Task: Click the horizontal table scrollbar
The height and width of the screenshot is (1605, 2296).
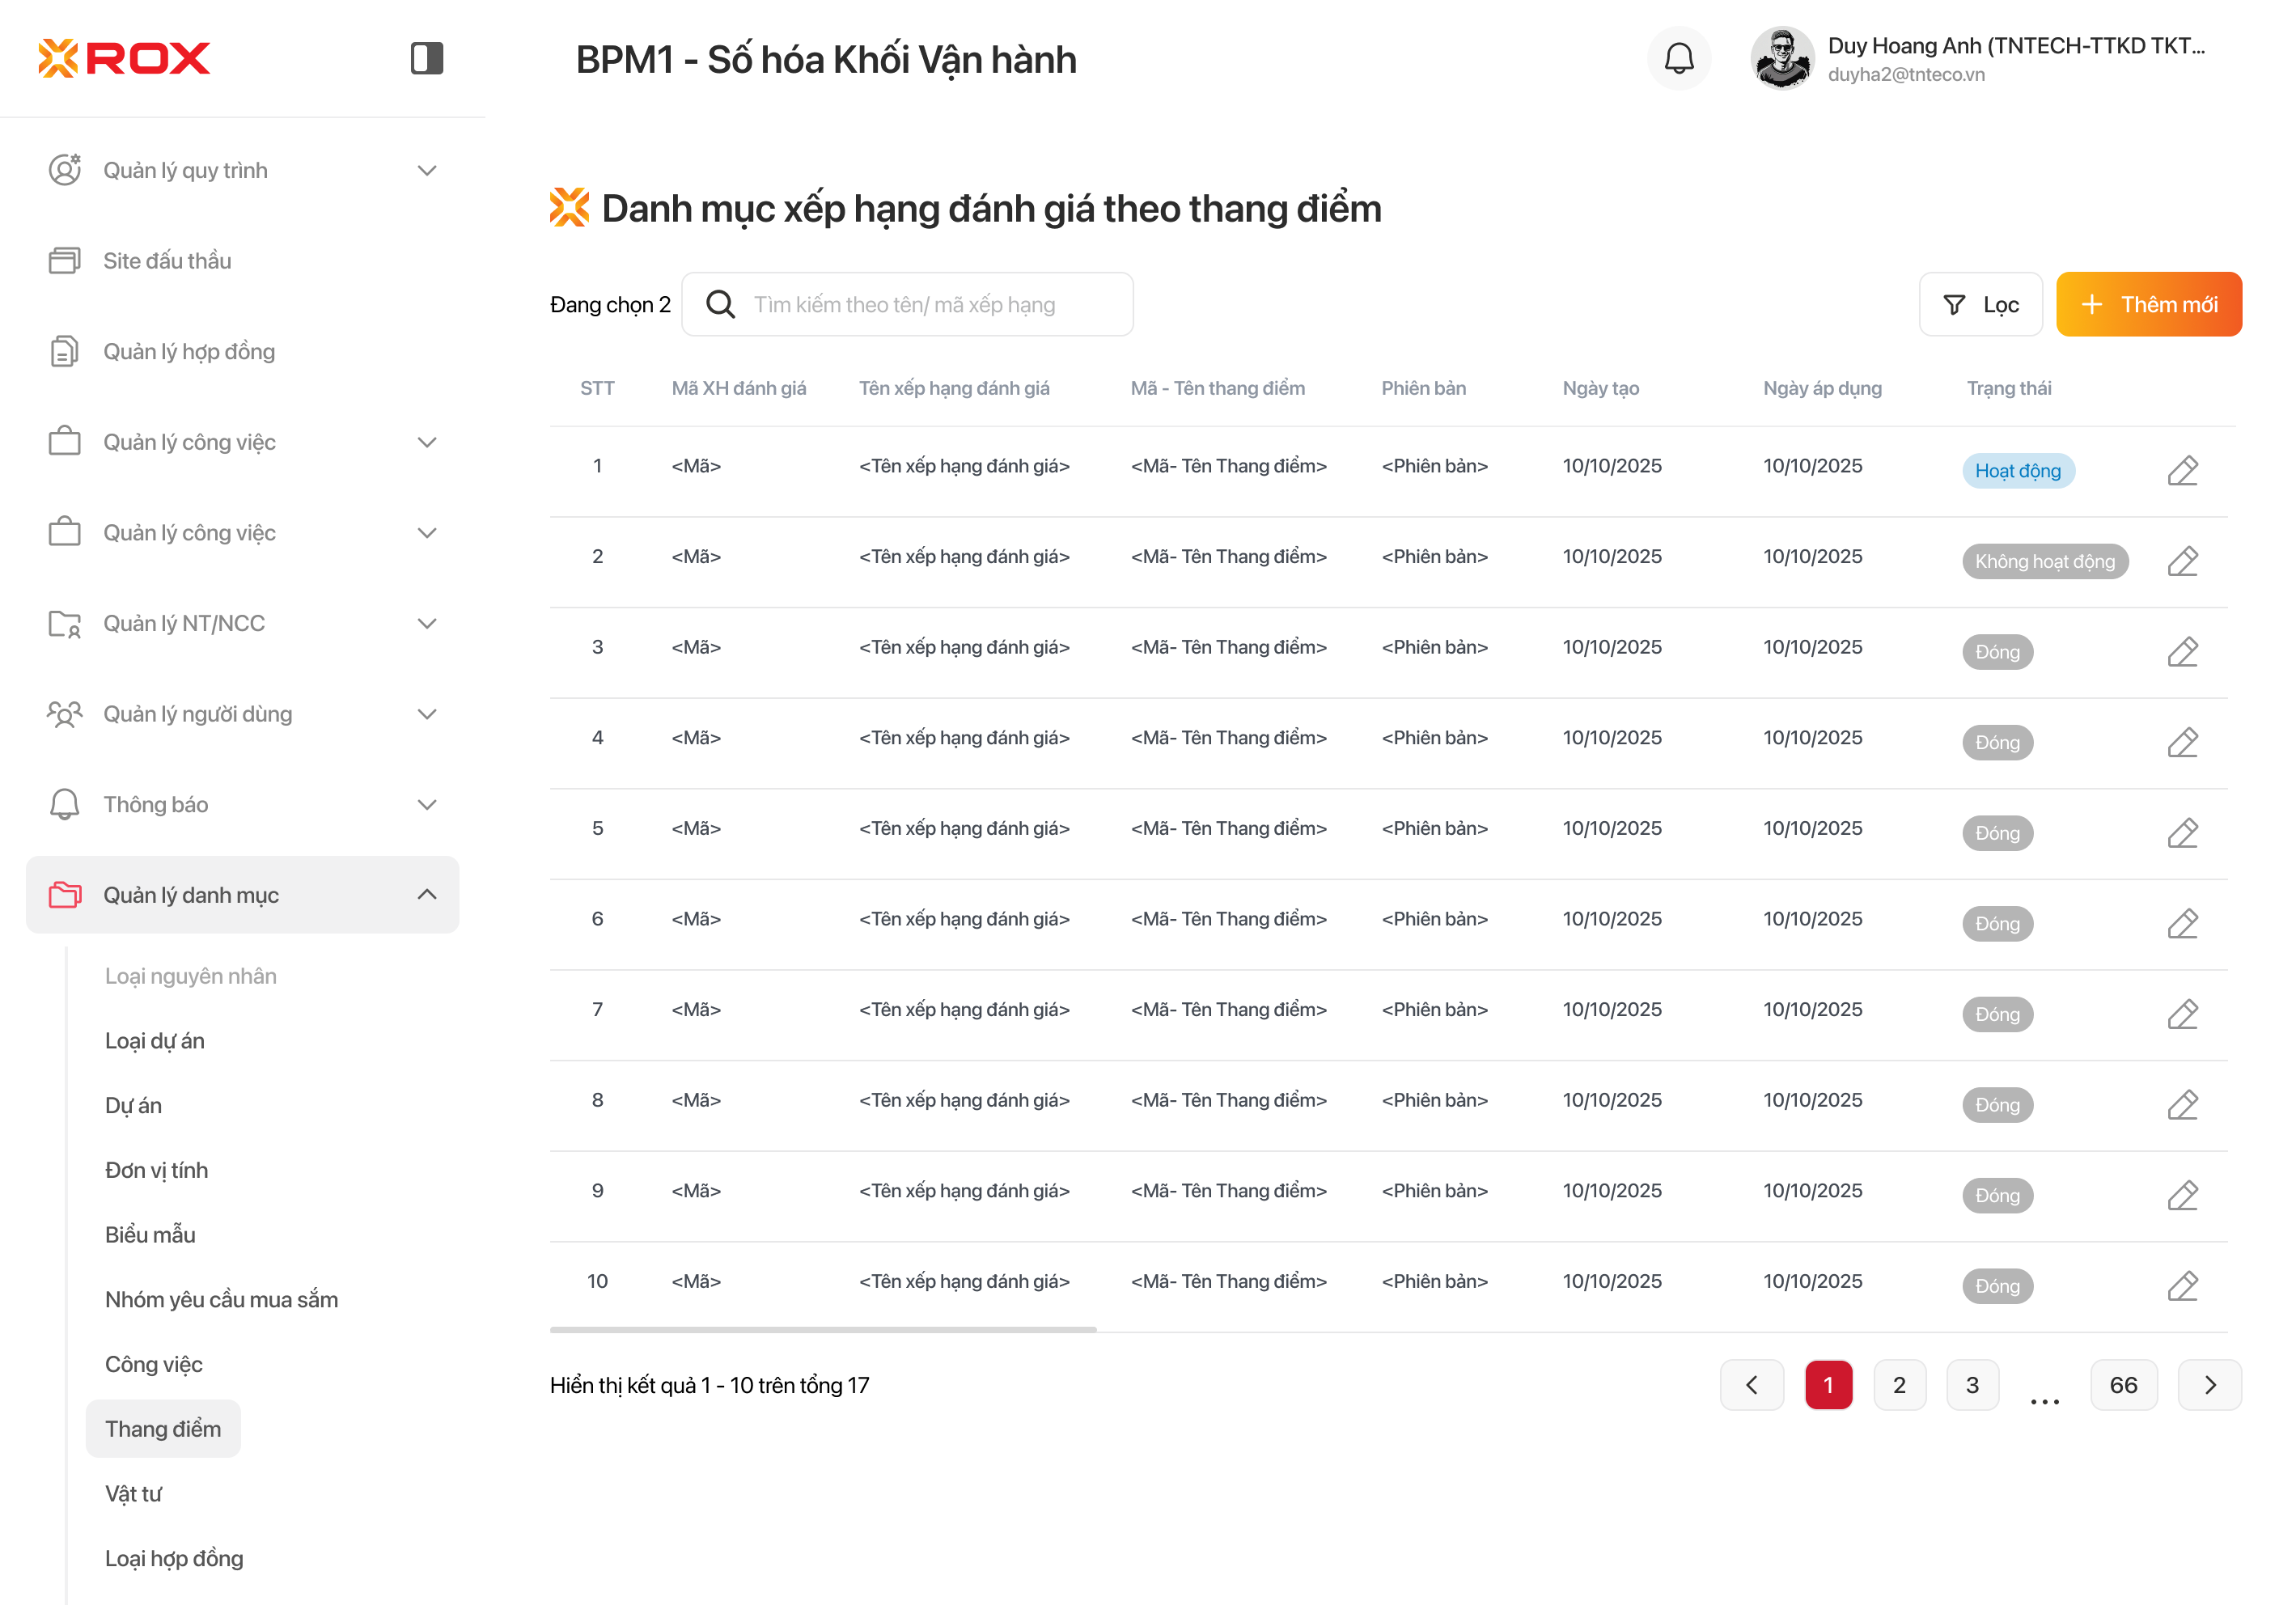Action: pos(822,1329)
